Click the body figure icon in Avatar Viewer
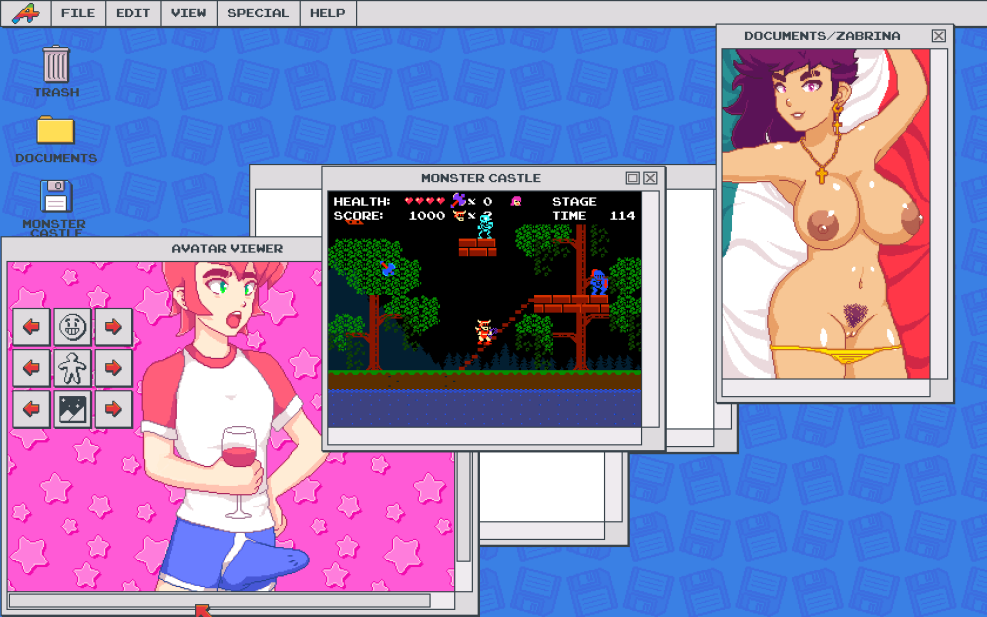The image size is (987, 617). point(72,367)
